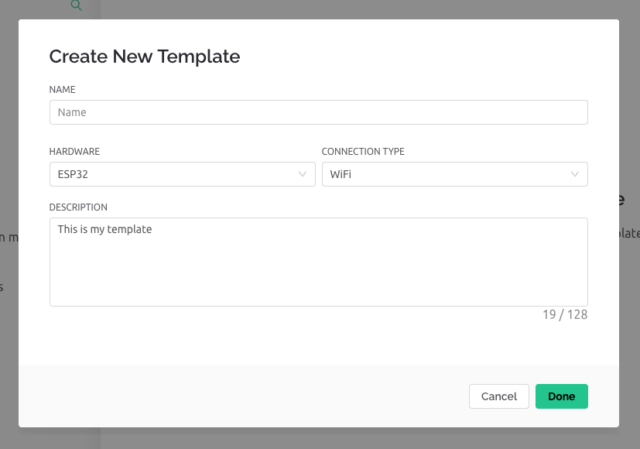Click the 19 / 128 character counter

coord(565,314)
